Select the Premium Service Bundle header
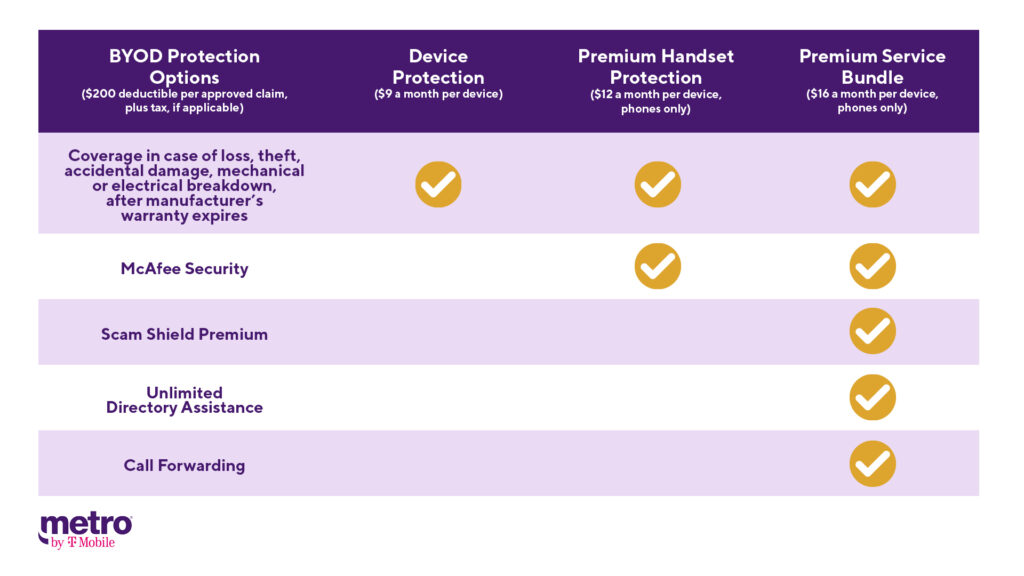1024x576 pixels. point(872,67)
